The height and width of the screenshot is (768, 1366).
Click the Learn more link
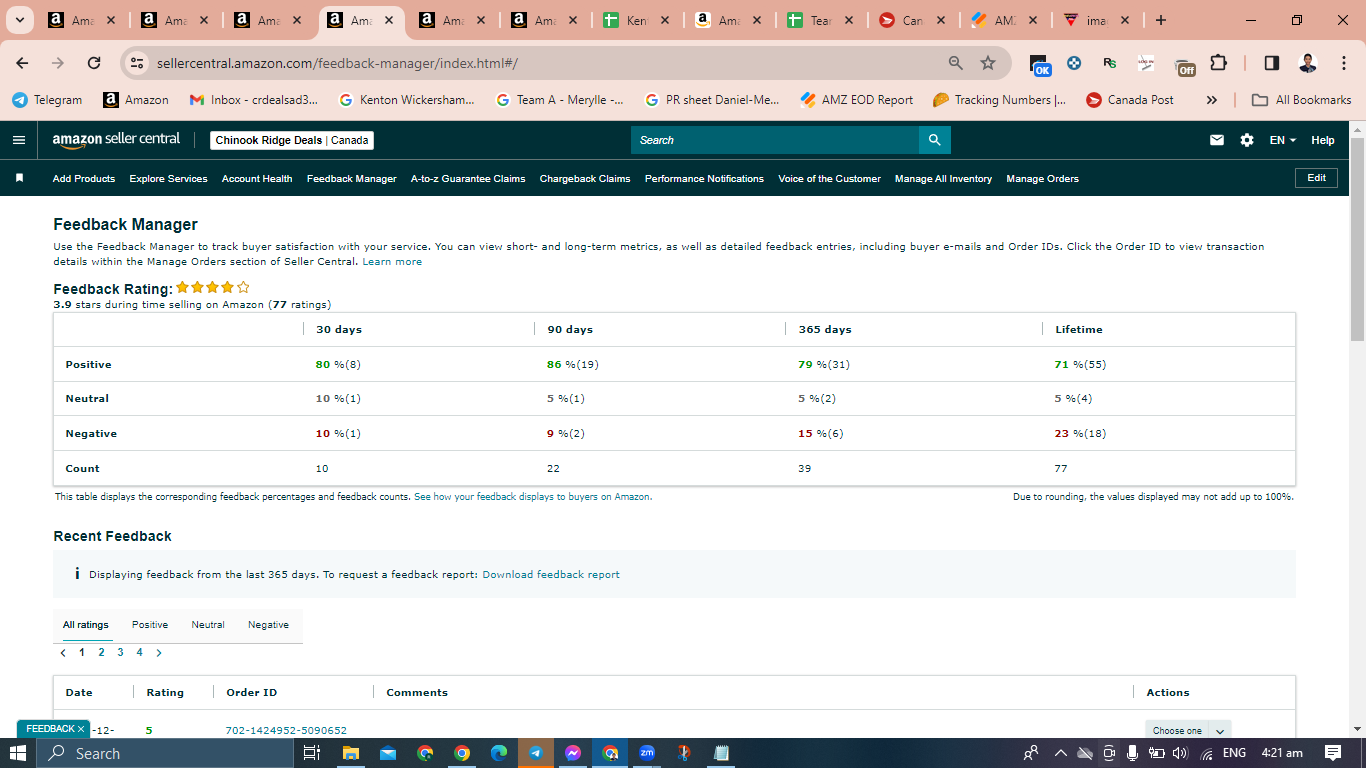pos(392,262)
